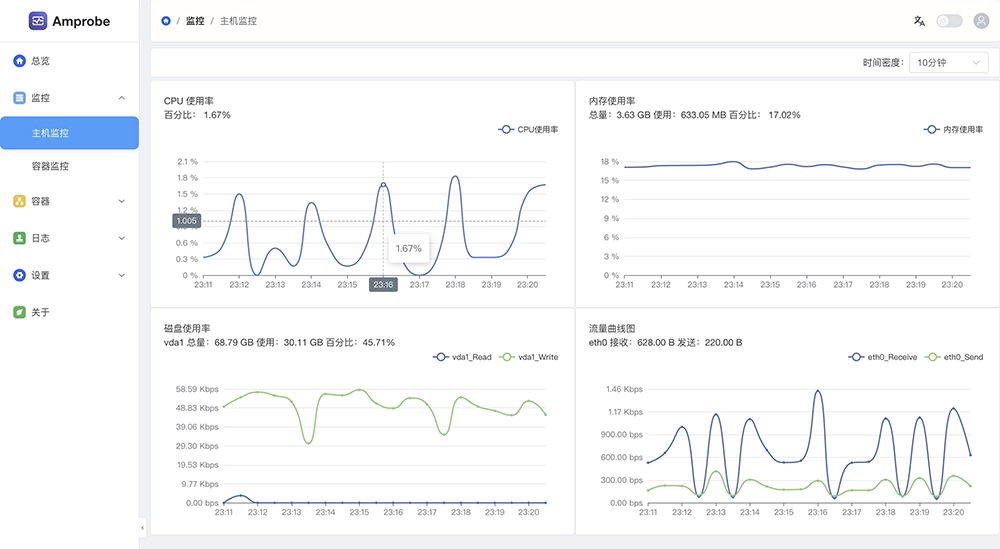Click the language translate icon
1000x549 pixels.
[x=919, y=21]
